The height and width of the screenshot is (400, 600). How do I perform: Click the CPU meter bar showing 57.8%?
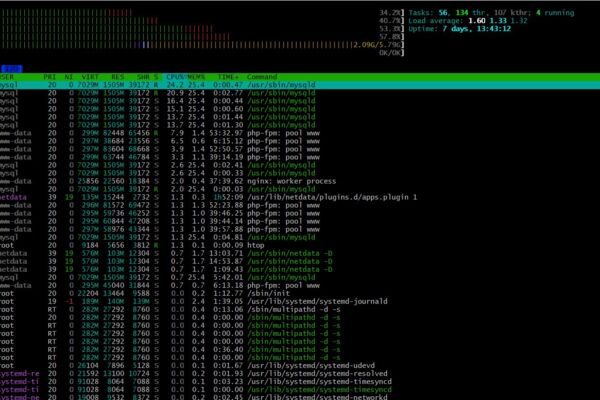click(x=202, y=37)
